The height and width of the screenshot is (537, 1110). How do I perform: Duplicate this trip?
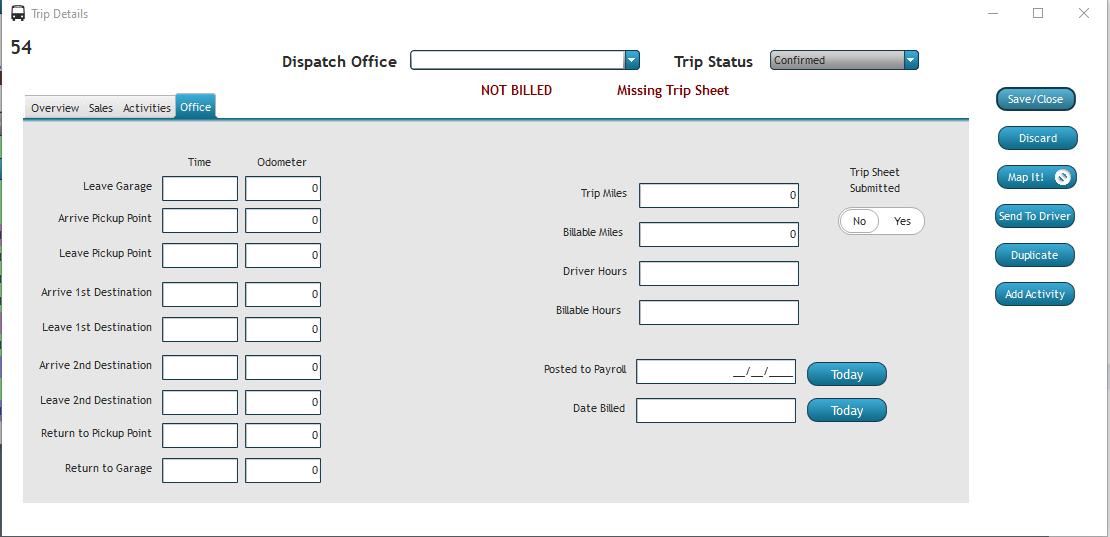(1034, 255)
